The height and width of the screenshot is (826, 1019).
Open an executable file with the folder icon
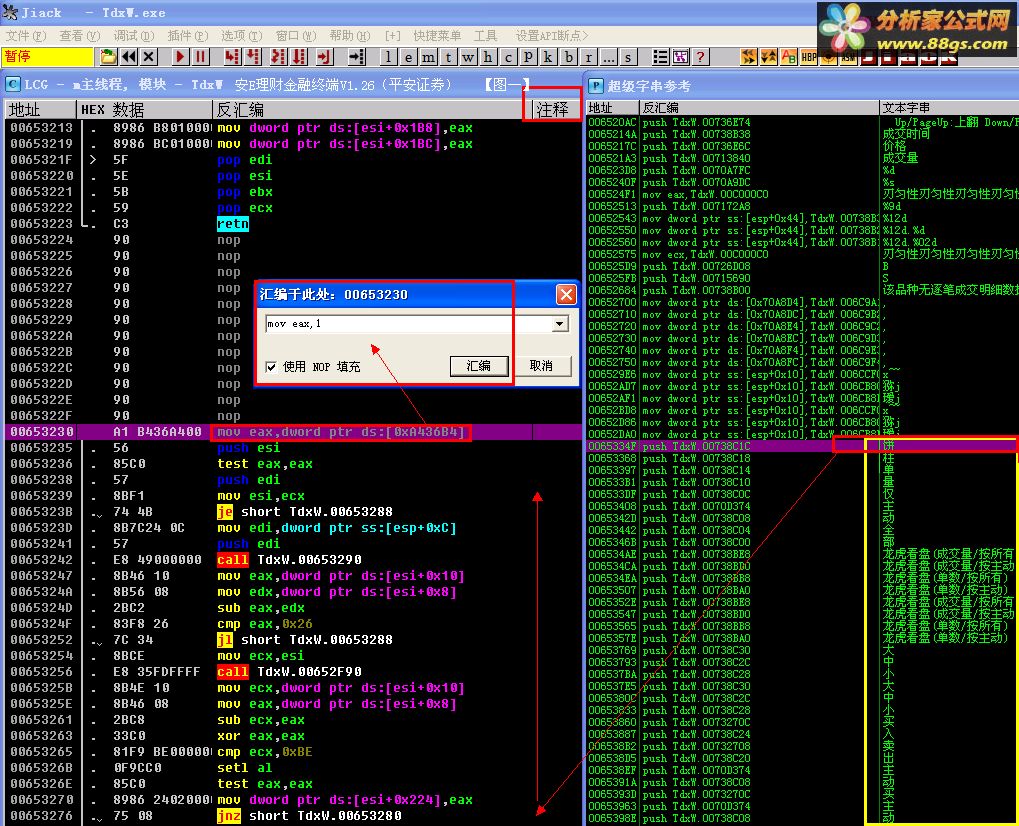[x=109, y=57]
